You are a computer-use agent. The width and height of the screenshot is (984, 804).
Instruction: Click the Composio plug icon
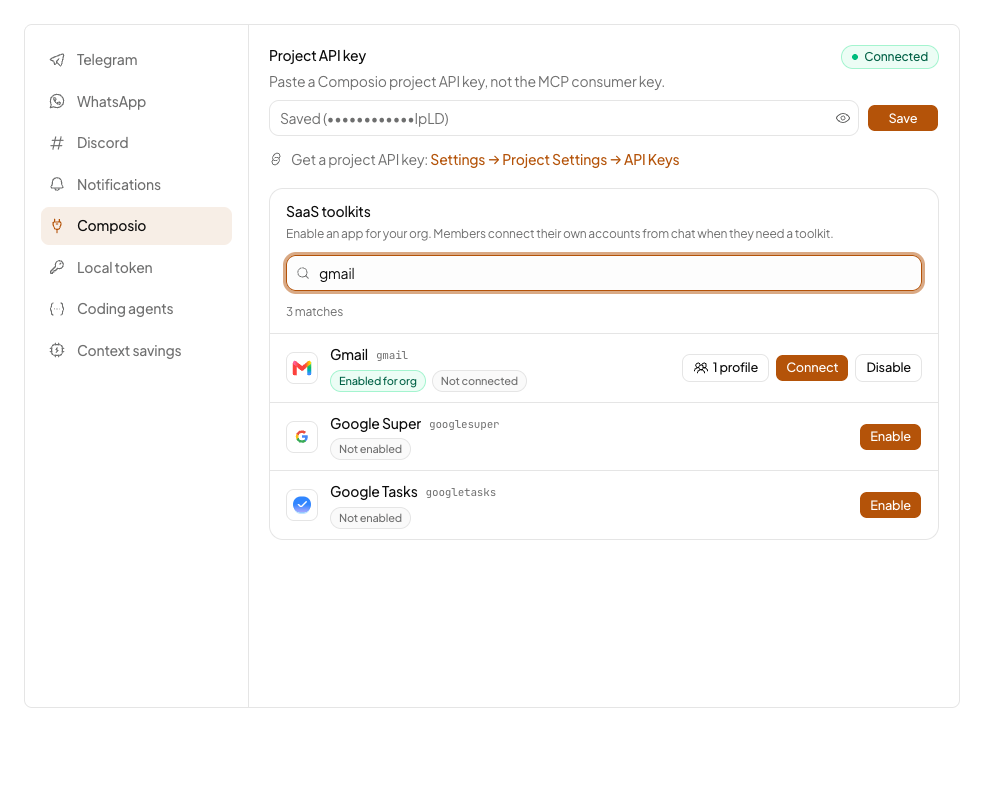57,226
